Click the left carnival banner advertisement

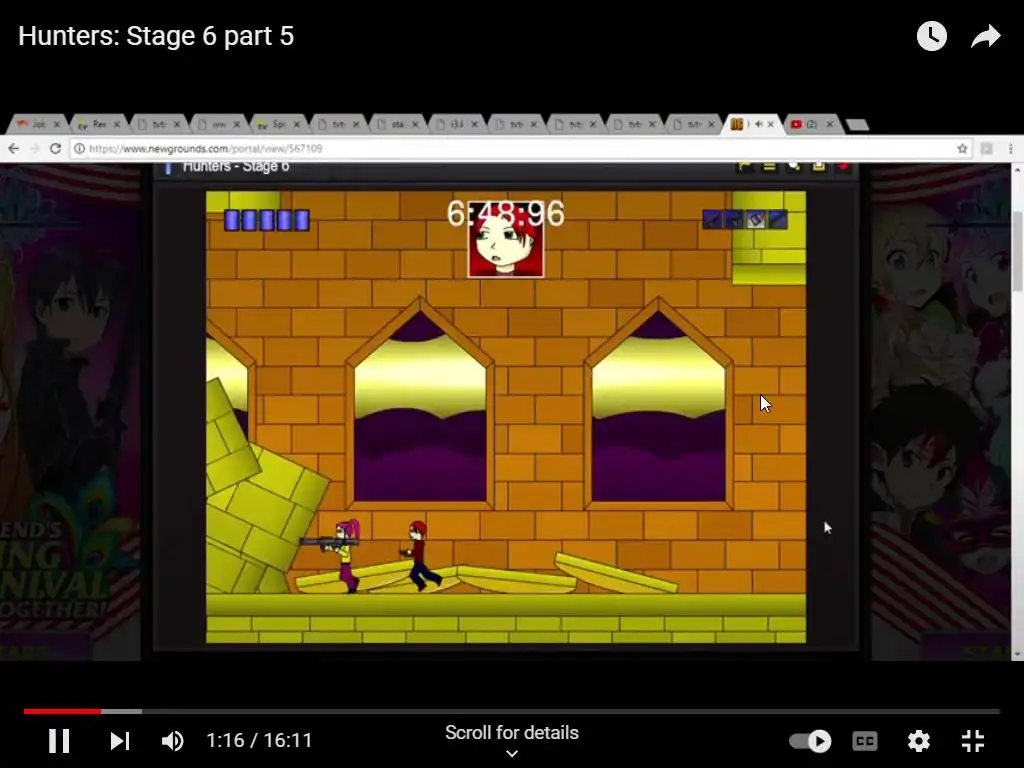[x=70, y=411]
